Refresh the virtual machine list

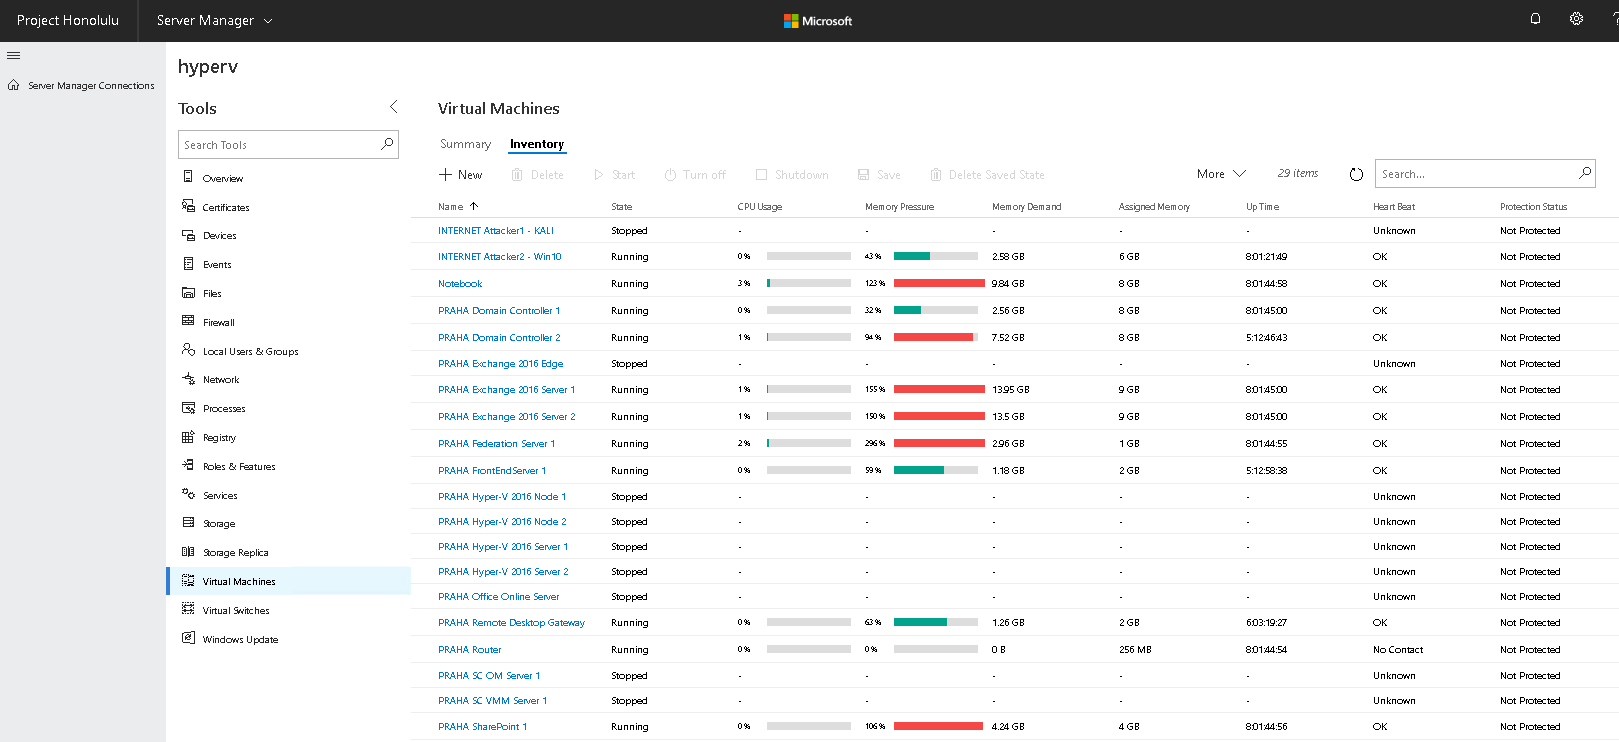(1356, 174)
